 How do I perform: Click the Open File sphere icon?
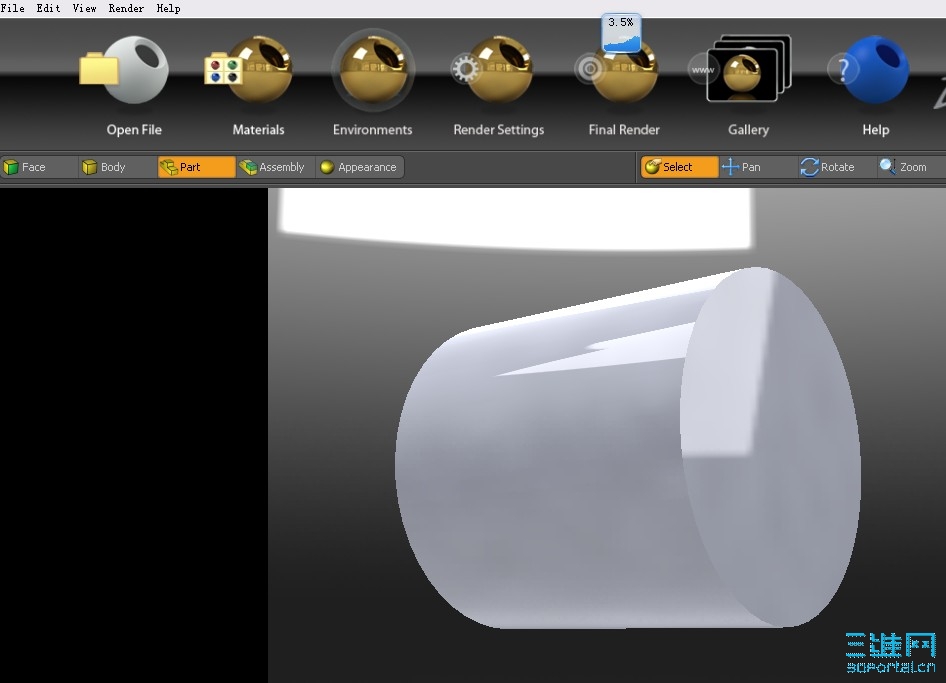coord(125,69)
